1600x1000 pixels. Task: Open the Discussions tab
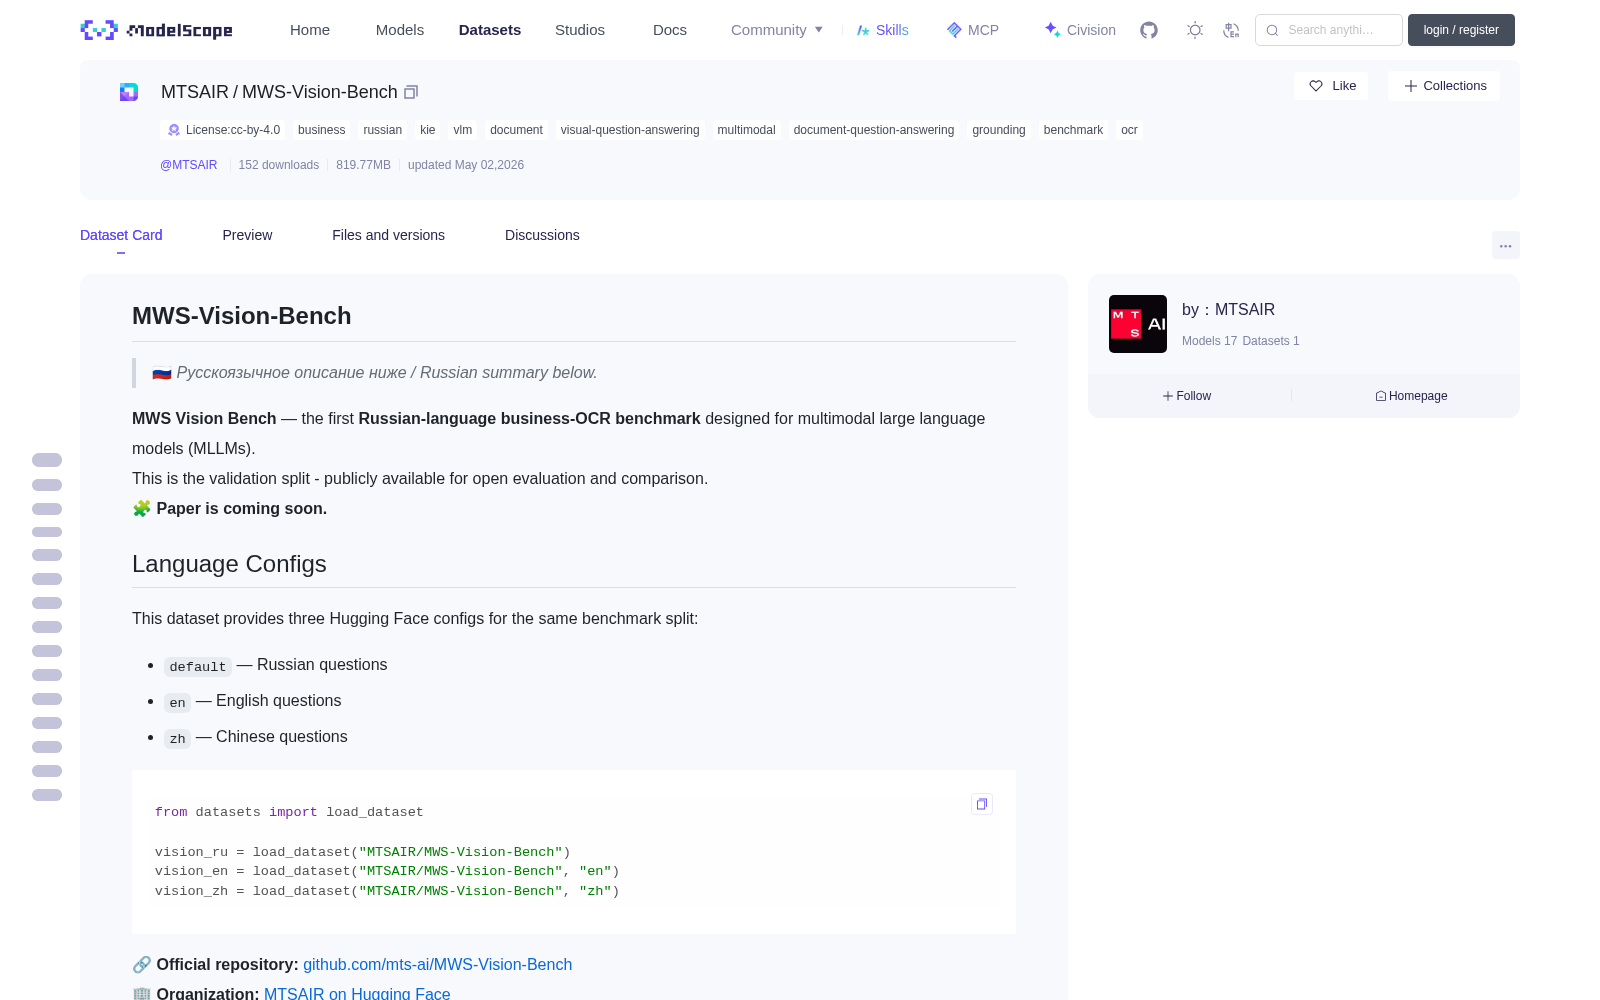pos(542,235)
